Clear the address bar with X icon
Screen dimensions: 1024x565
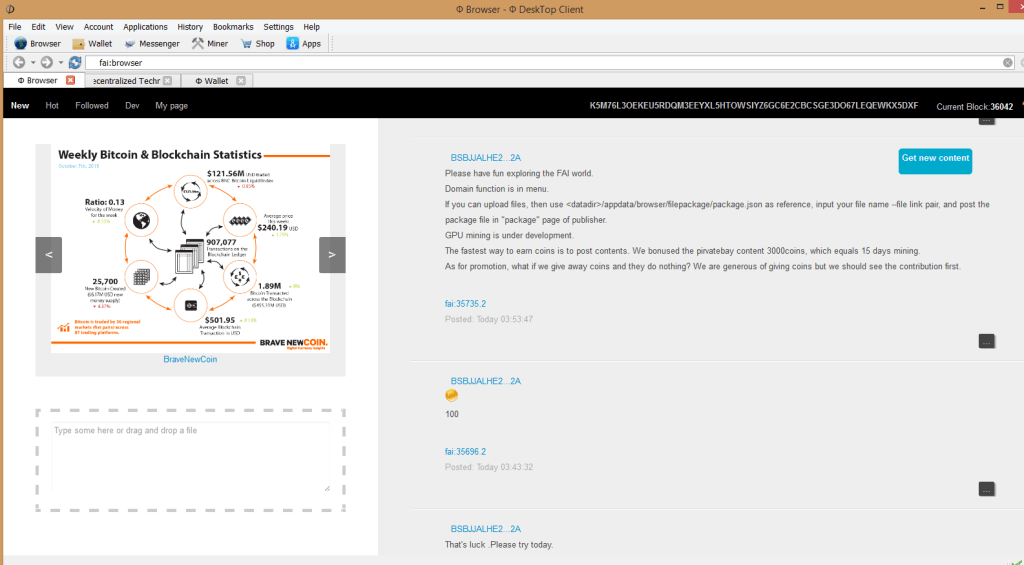pyautogui.click(x=1008, y=63)
